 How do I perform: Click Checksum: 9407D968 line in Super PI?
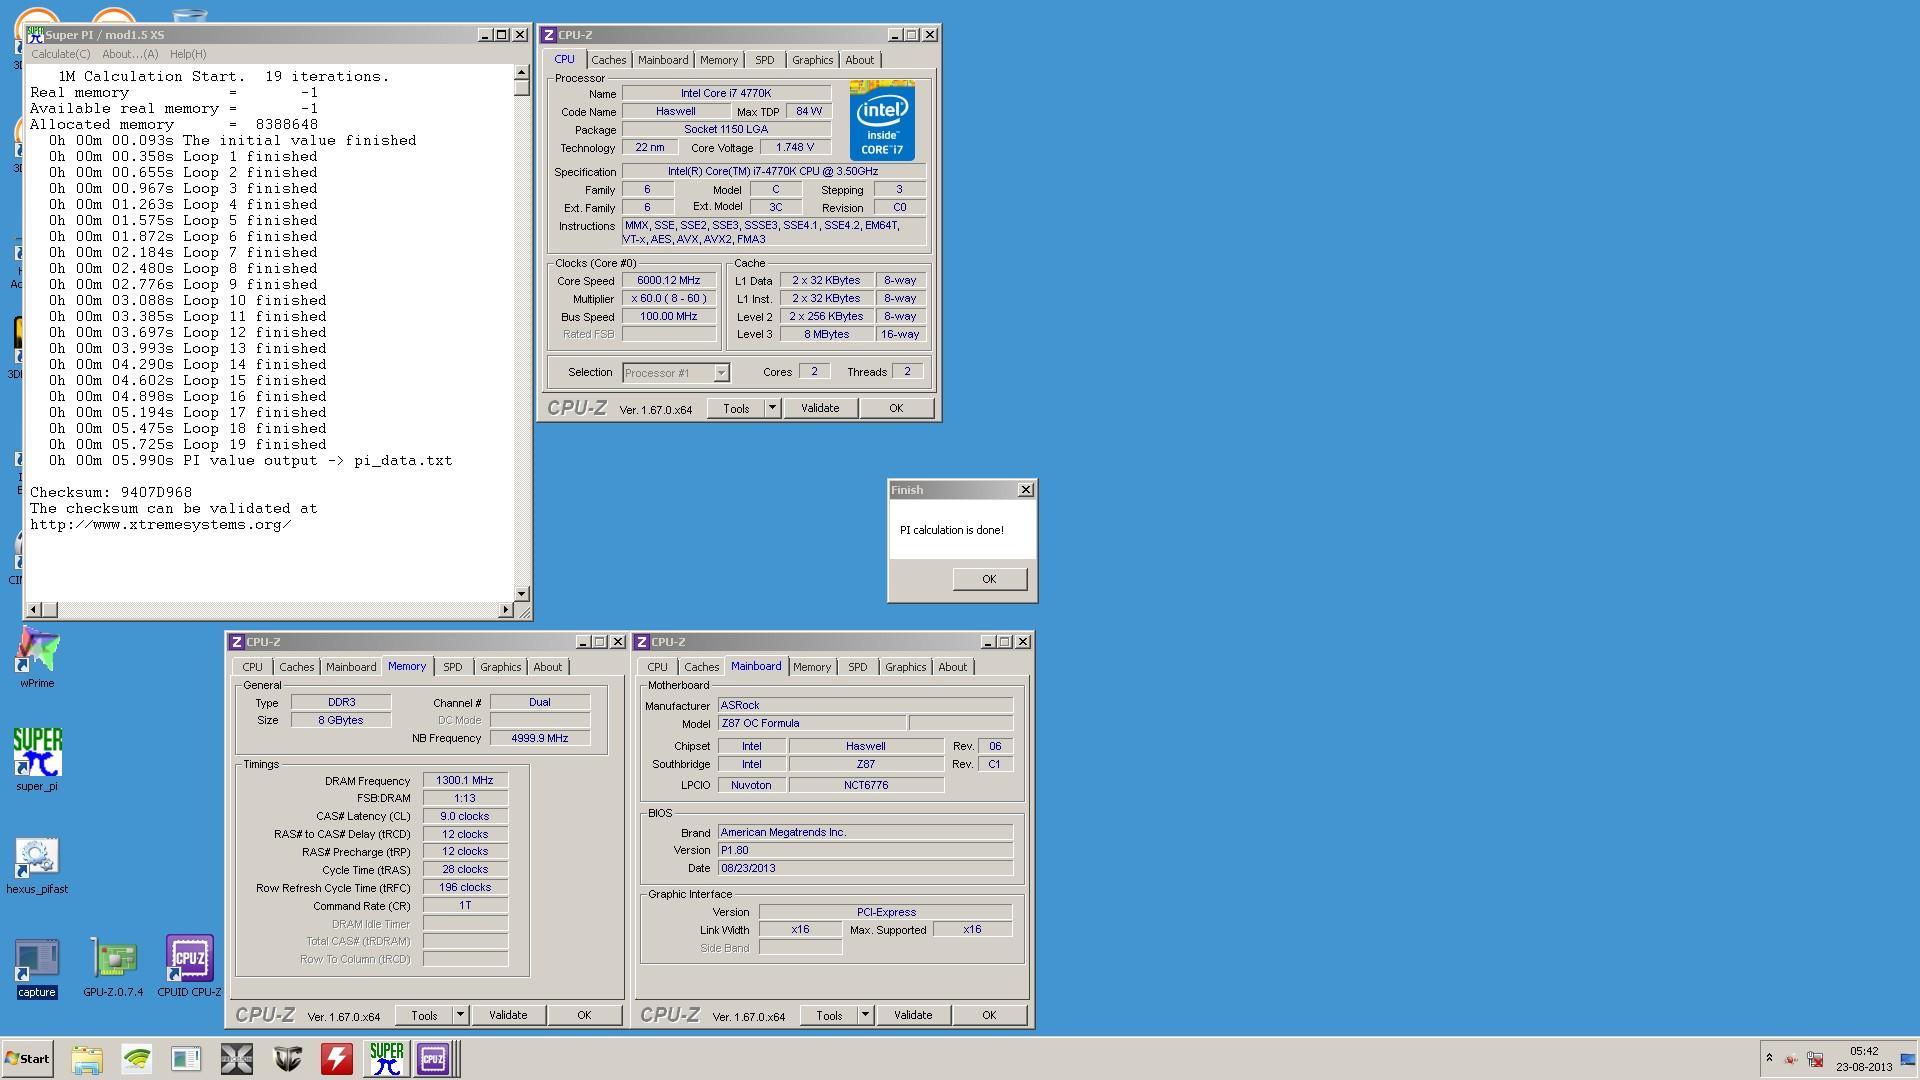click(x=111, y=493)
